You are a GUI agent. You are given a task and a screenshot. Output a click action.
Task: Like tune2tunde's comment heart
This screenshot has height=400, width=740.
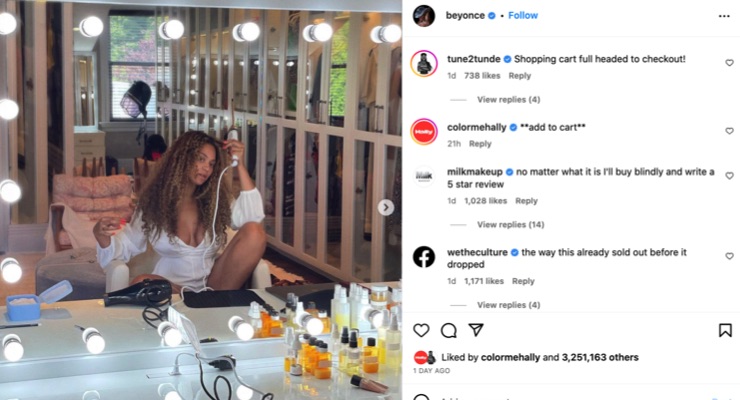coord(729,63)
